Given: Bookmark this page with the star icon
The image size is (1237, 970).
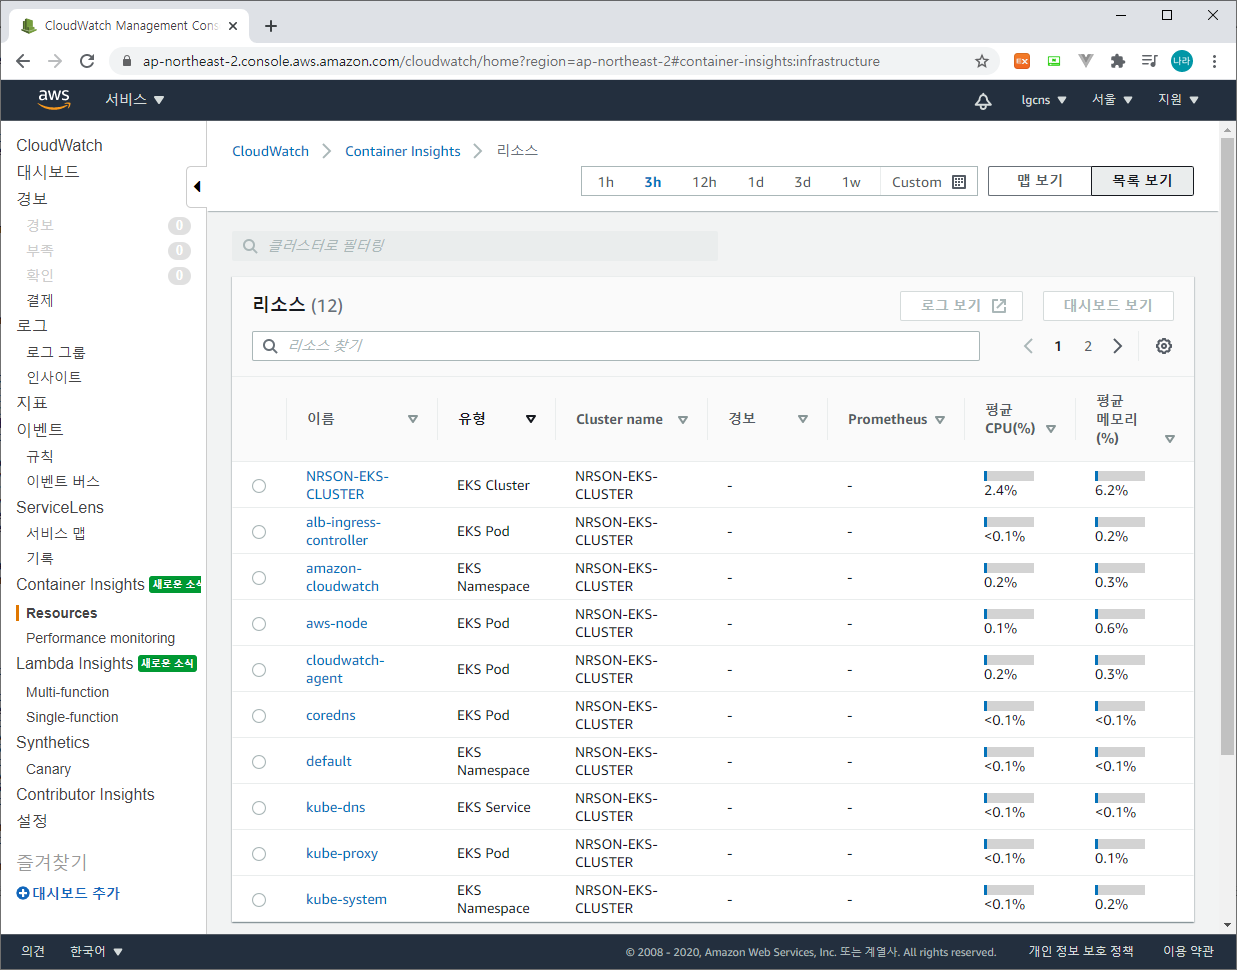Looking at the screenshot, I should click(x=982, y=61).
